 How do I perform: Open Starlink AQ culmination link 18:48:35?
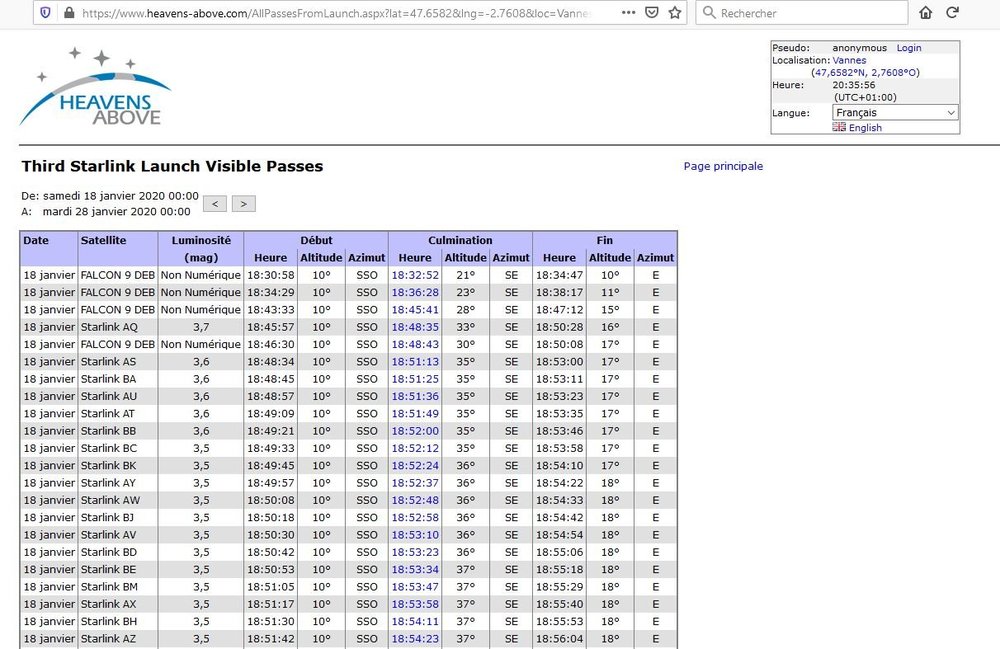(x=415, y=327)
